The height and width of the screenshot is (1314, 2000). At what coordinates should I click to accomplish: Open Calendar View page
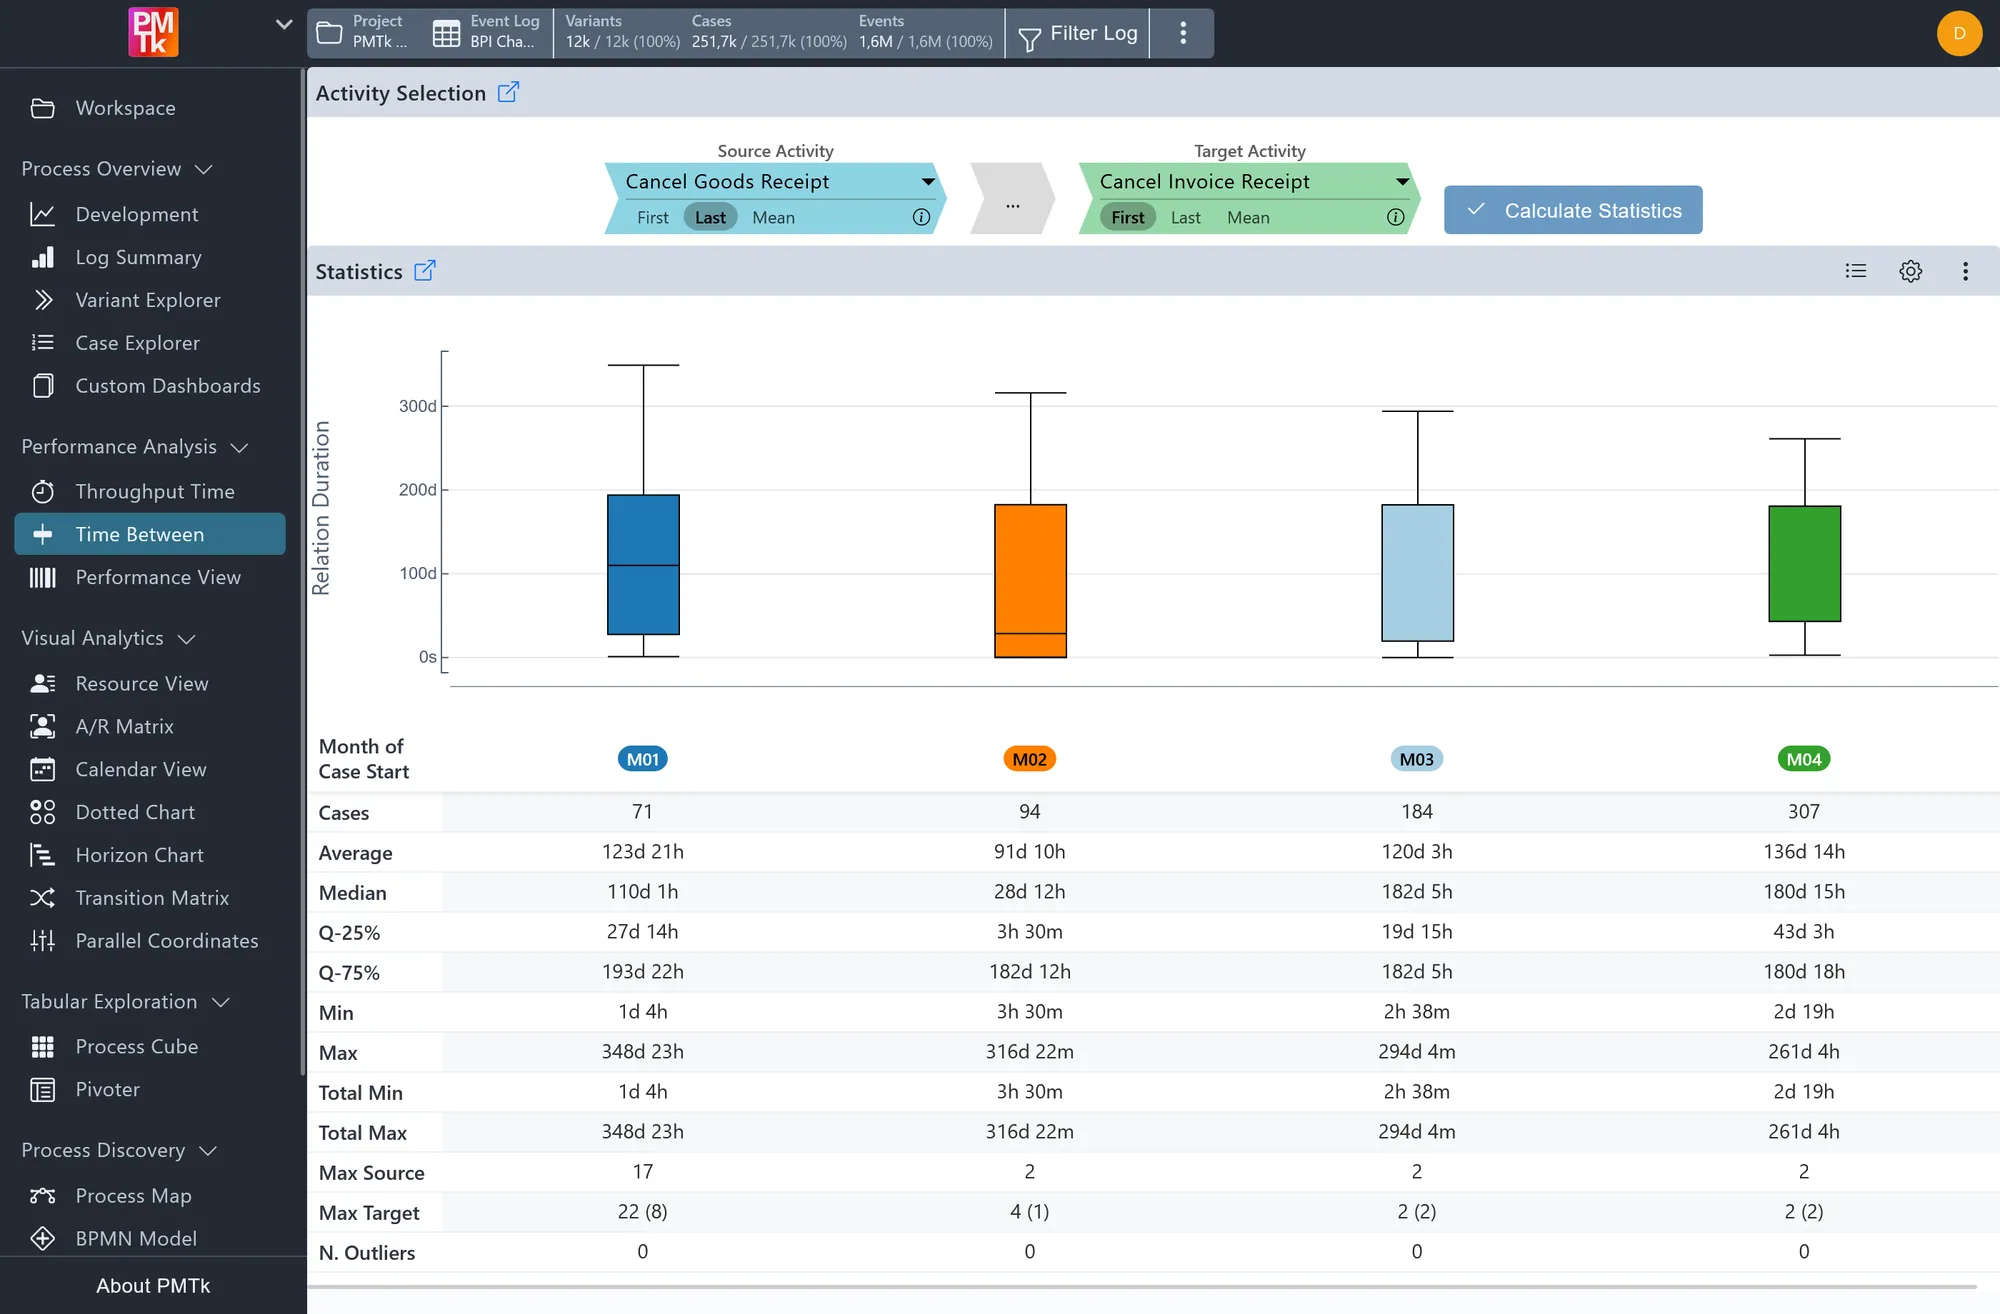click(x=150, y=769)
